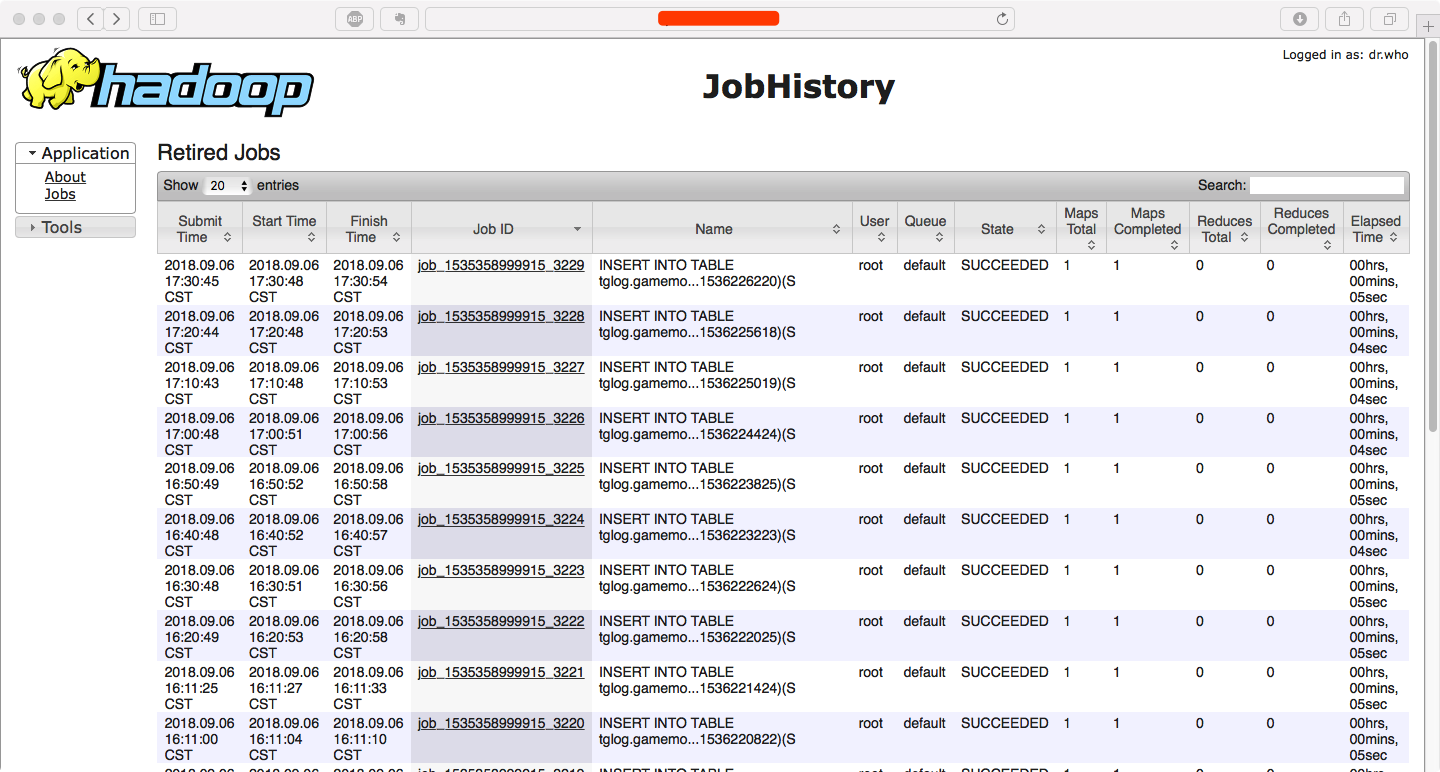The image size is (1440, 772).
Task: Click the Safari share icon
Action: pyautogui.click(x=1344, y=19)
